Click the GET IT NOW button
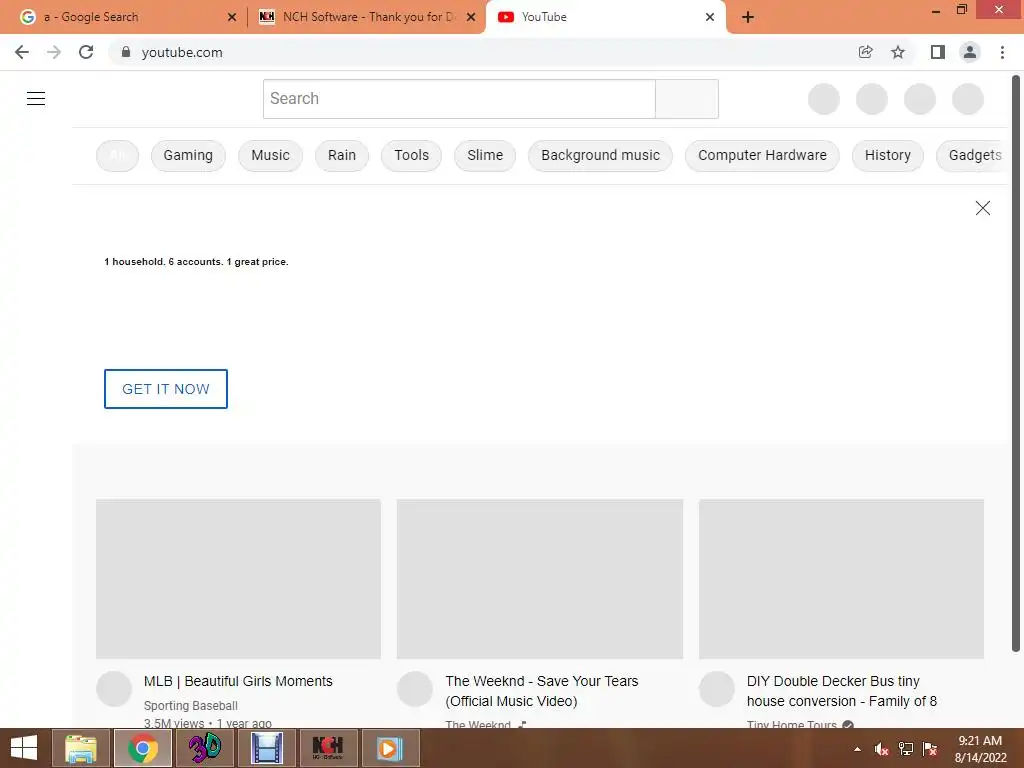 (166, 389)
